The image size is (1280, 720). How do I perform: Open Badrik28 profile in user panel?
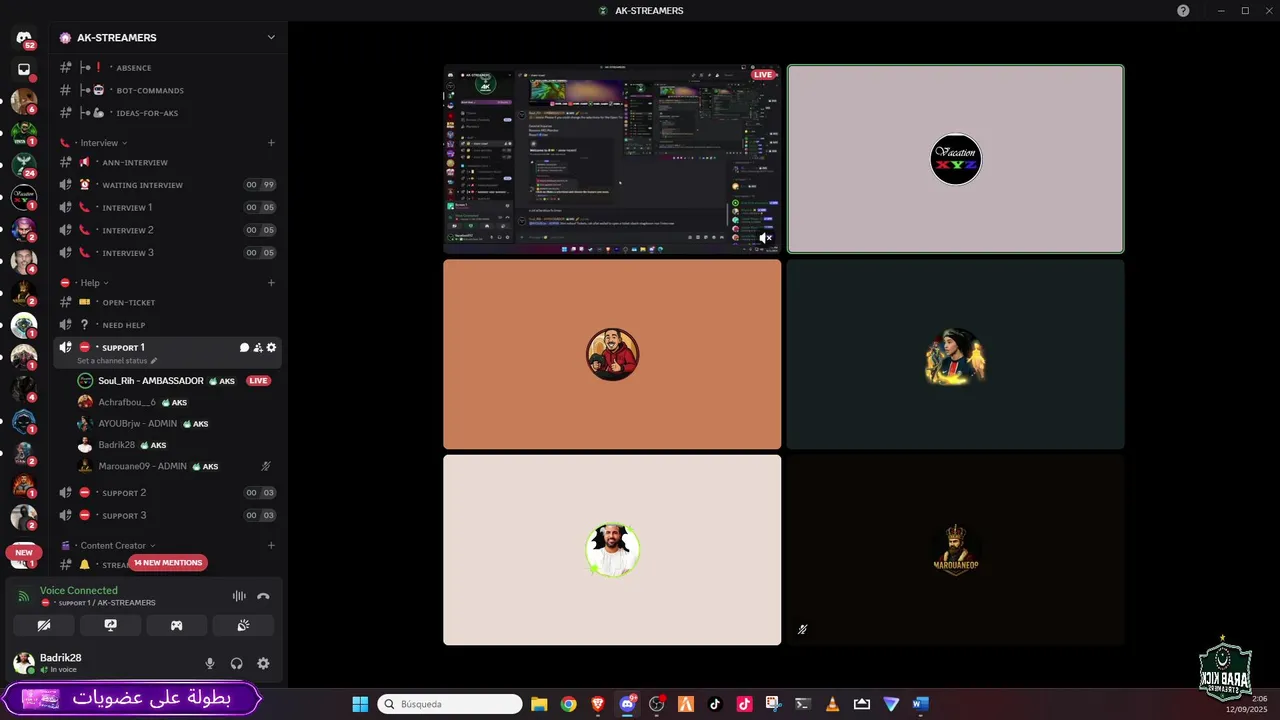click(60, 663)
